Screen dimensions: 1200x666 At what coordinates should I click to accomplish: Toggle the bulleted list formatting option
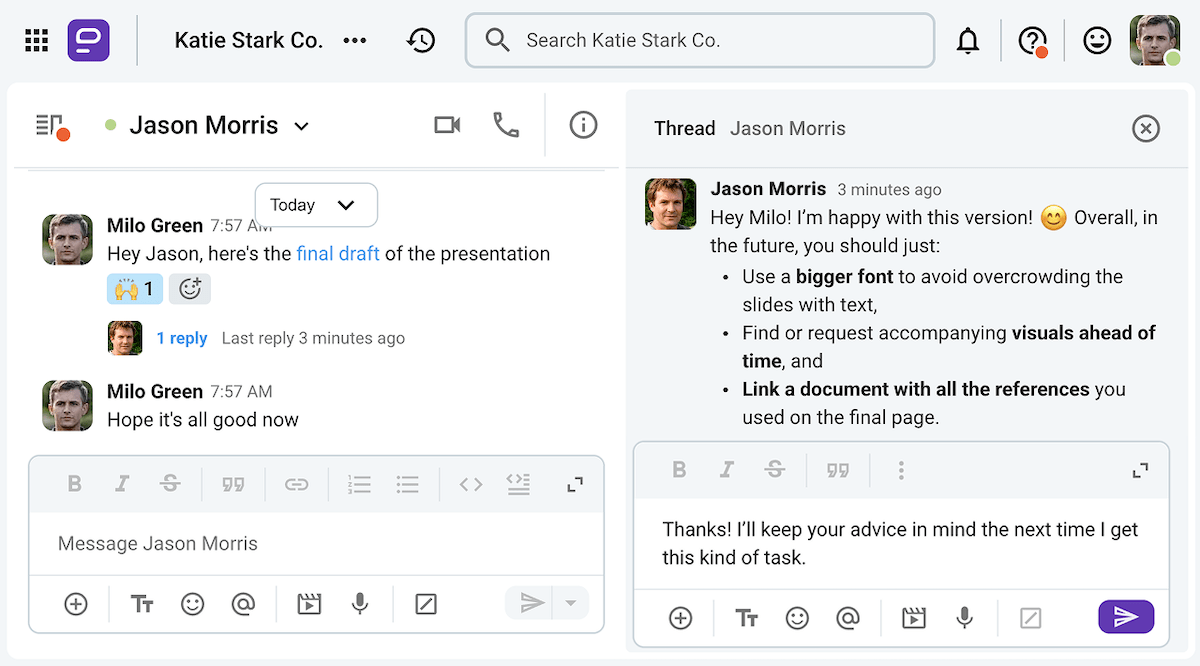[x=407, y=484]
